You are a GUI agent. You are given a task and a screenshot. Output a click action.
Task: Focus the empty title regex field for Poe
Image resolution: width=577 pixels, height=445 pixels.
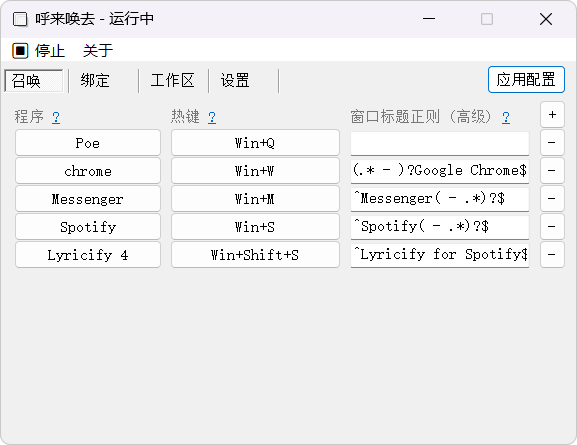point(440,143)
